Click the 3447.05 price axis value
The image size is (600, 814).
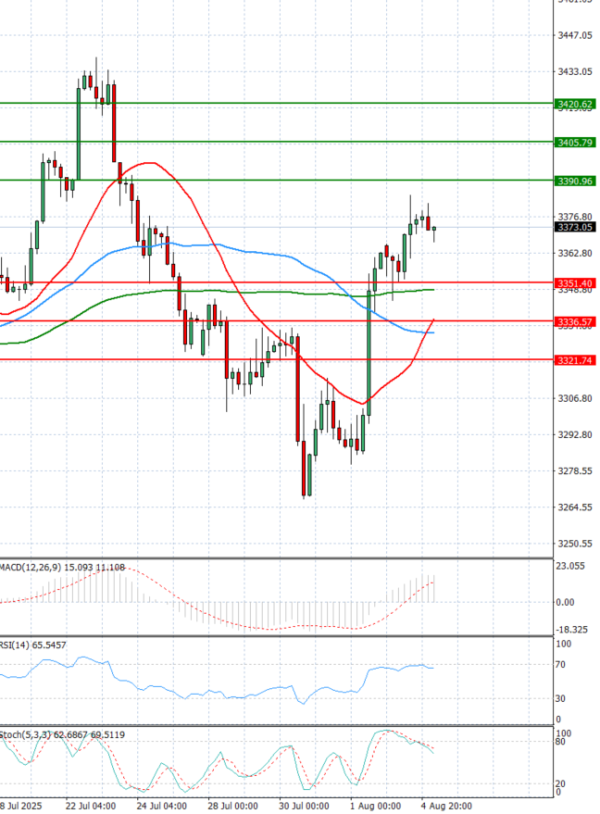(575, 35)
